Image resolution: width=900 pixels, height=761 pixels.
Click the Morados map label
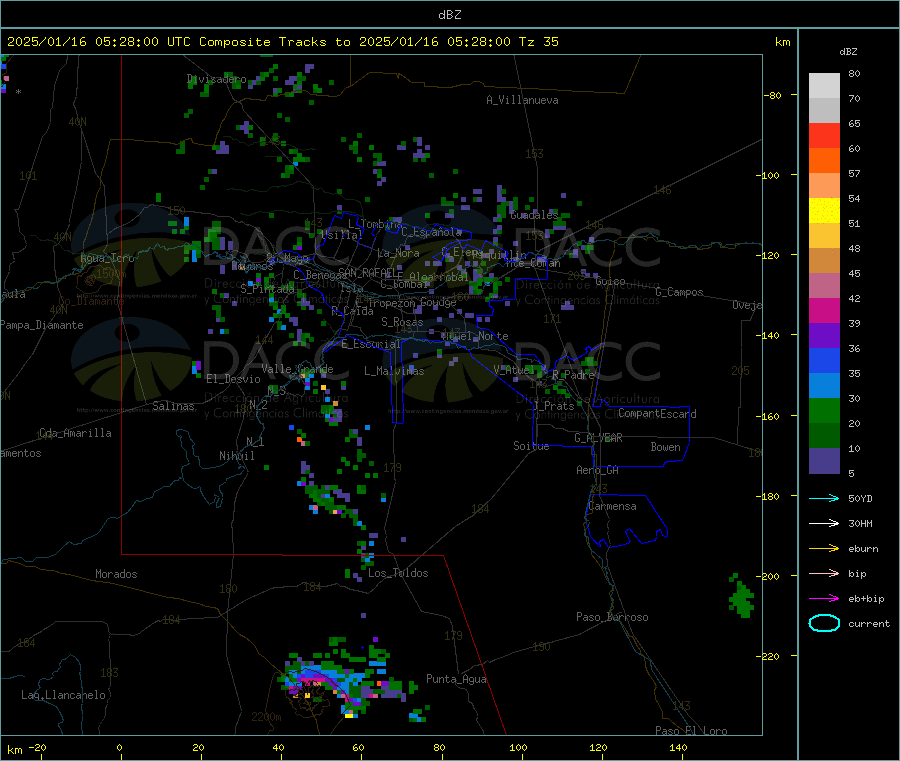point(116,574)
